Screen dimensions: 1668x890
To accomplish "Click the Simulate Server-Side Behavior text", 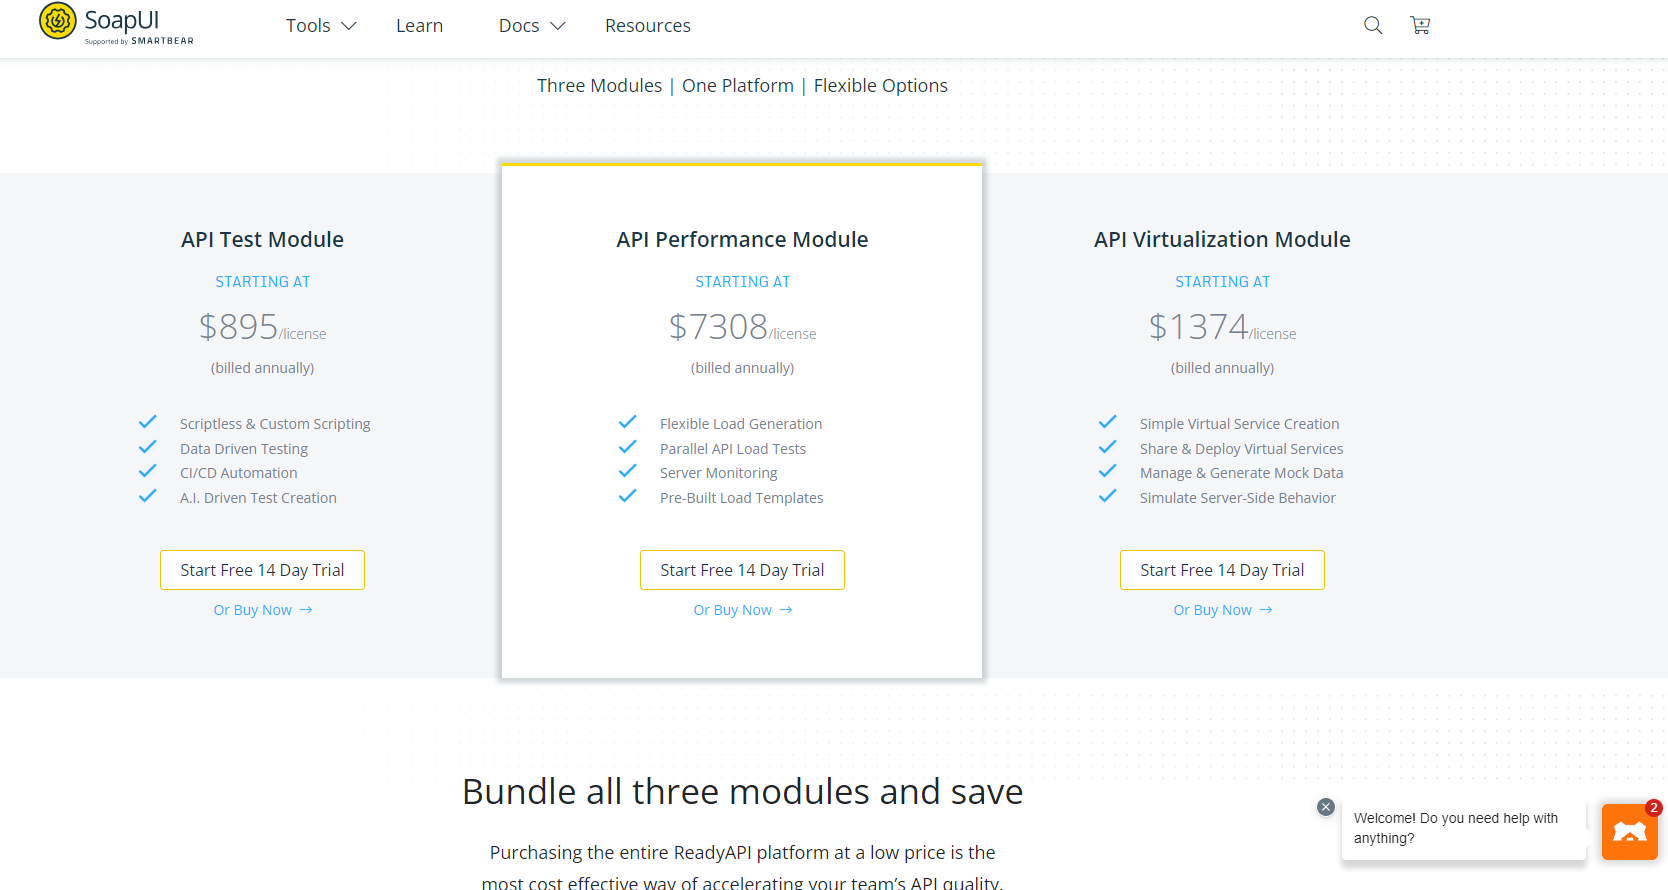I will click(x=1238, y=498).
